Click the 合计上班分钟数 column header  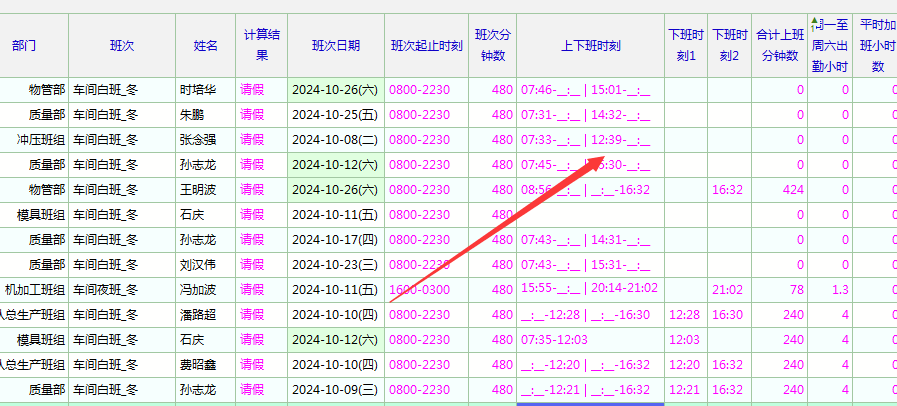coord(778,46)
